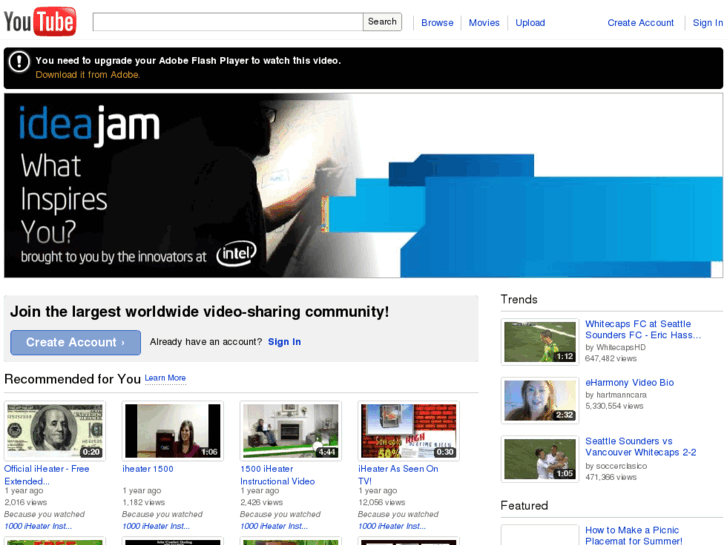The image size is (727, 545).
Task: Click Official iHeater - Free Extended title
Action: click(x=47, y=475)
